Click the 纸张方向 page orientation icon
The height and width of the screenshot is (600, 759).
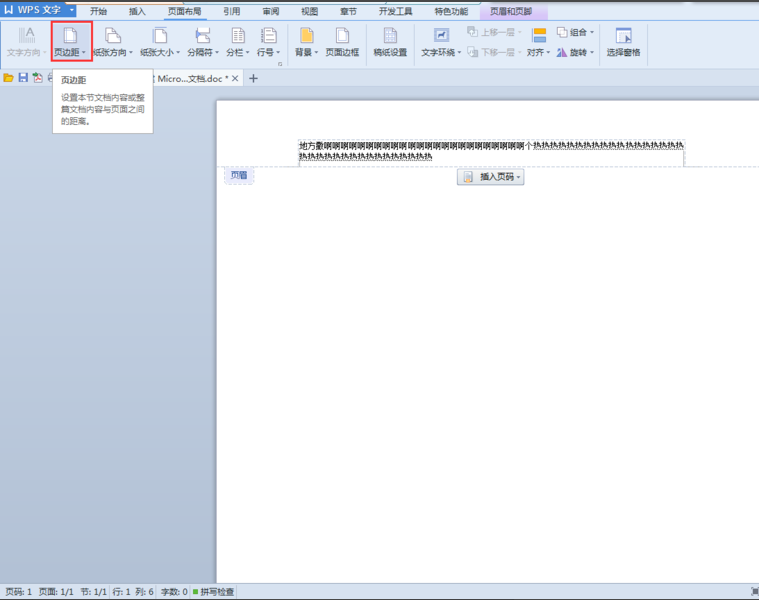coord(113,35)
